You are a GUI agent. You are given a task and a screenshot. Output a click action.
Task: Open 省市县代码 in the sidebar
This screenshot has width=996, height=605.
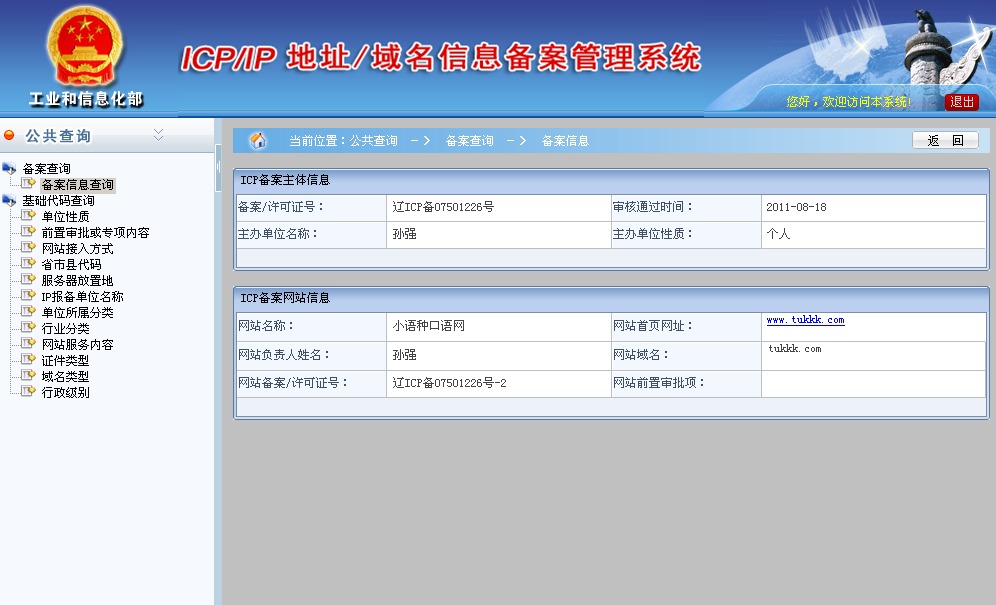(x=71, y=264)
